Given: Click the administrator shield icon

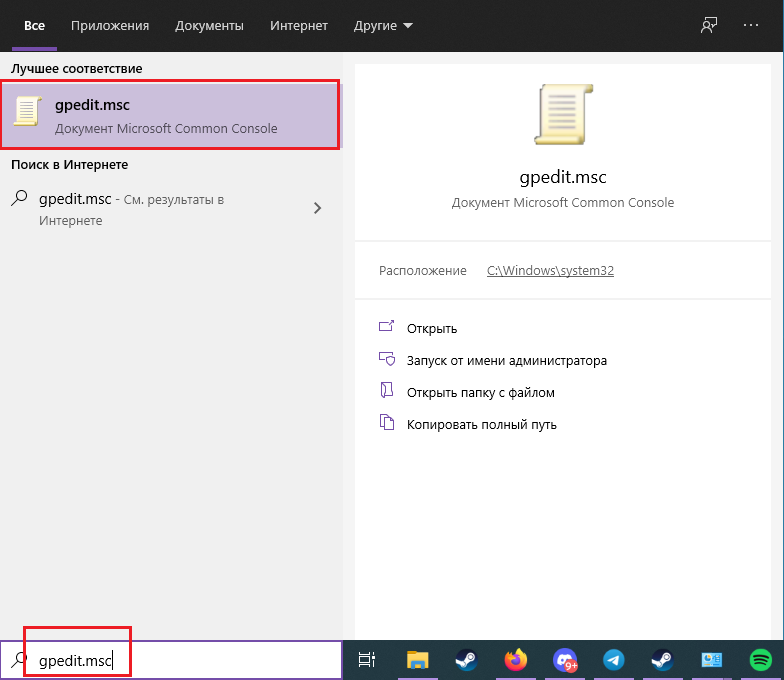Looking at the screenshot, I should pos(386,358).
